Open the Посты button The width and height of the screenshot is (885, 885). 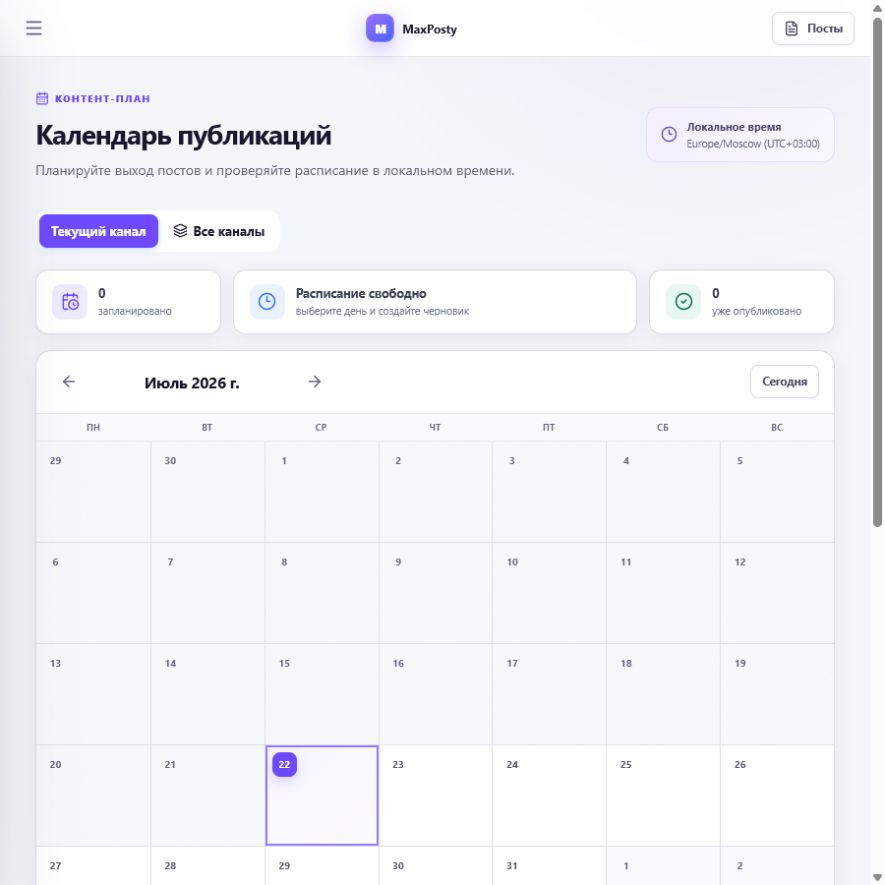813,28
